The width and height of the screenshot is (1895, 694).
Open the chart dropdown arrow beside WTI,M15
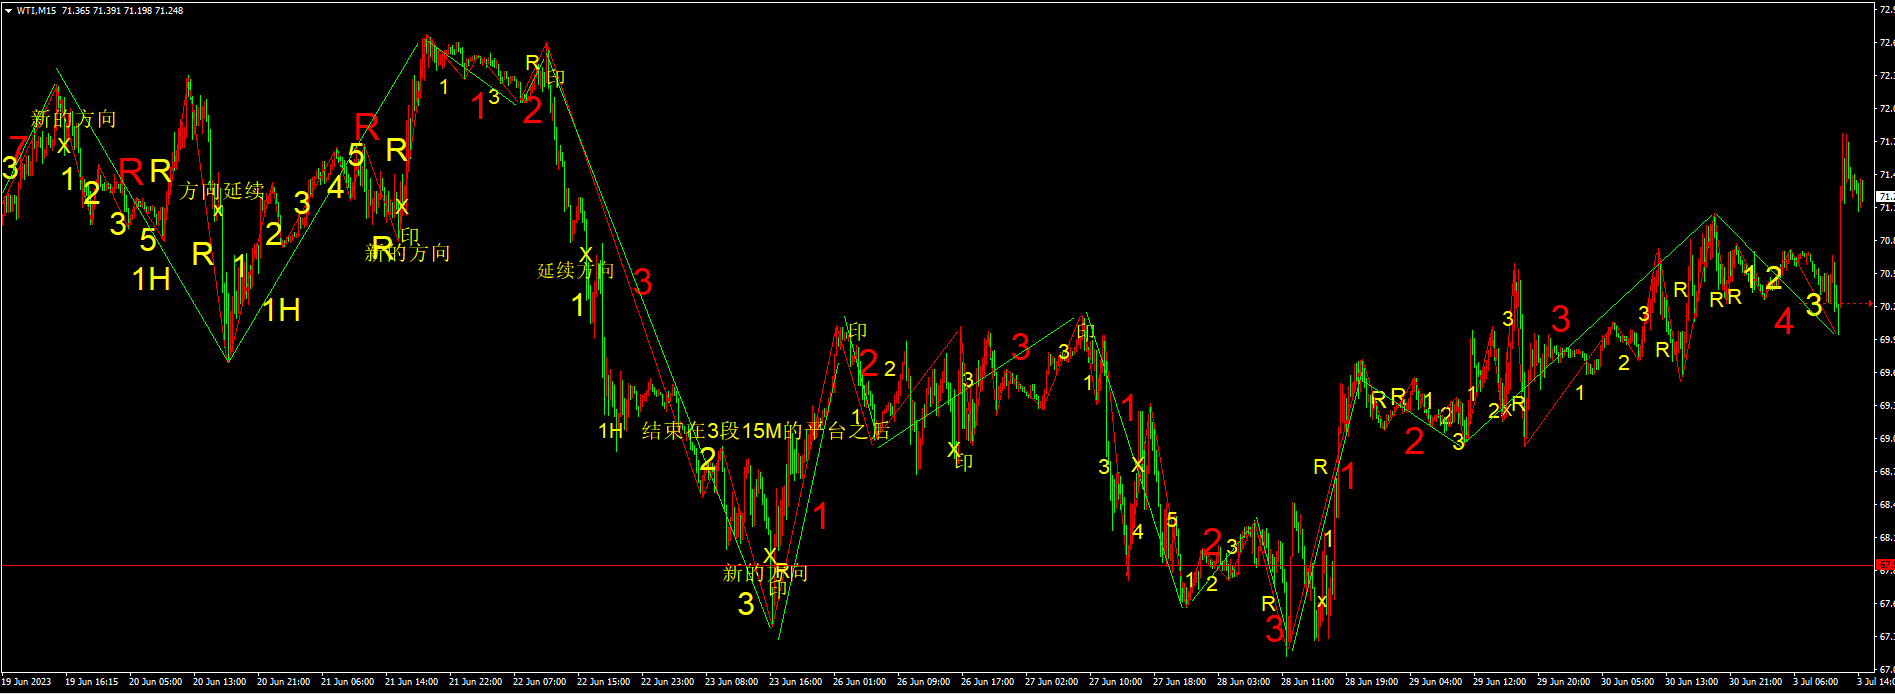[9, 11]
